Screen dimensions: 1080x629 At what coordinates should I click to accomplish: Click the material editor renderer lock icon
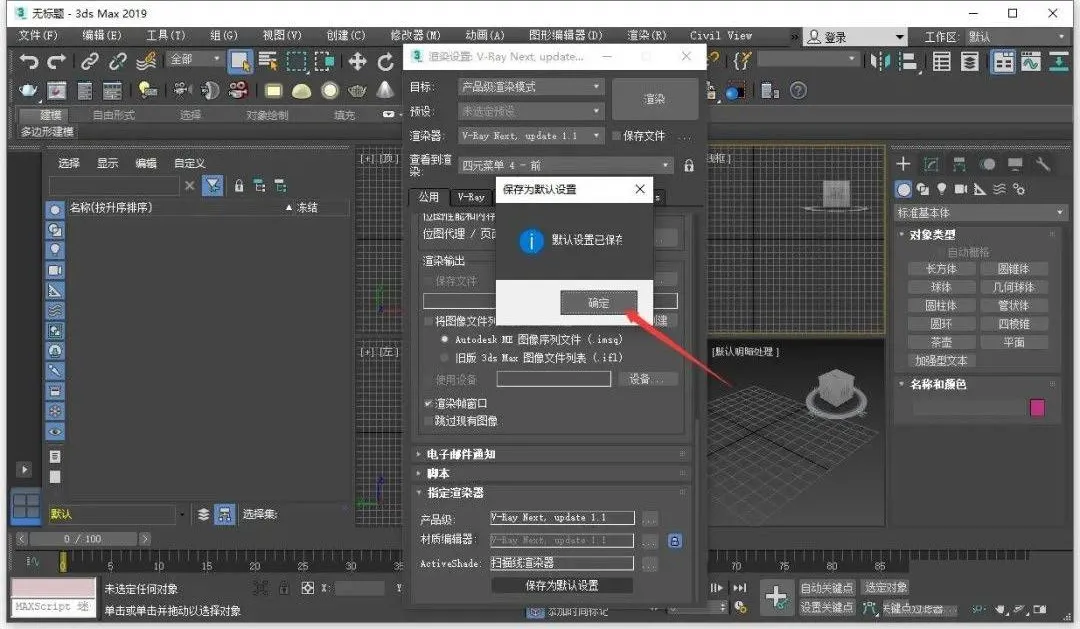click(x=675, y=541)
